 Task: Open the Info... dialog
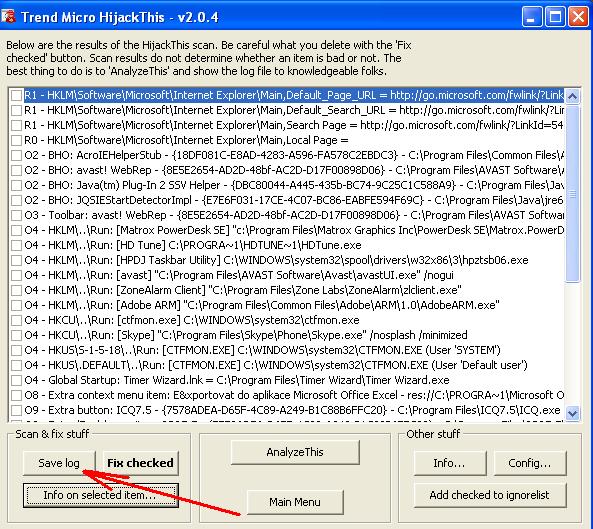450,463
